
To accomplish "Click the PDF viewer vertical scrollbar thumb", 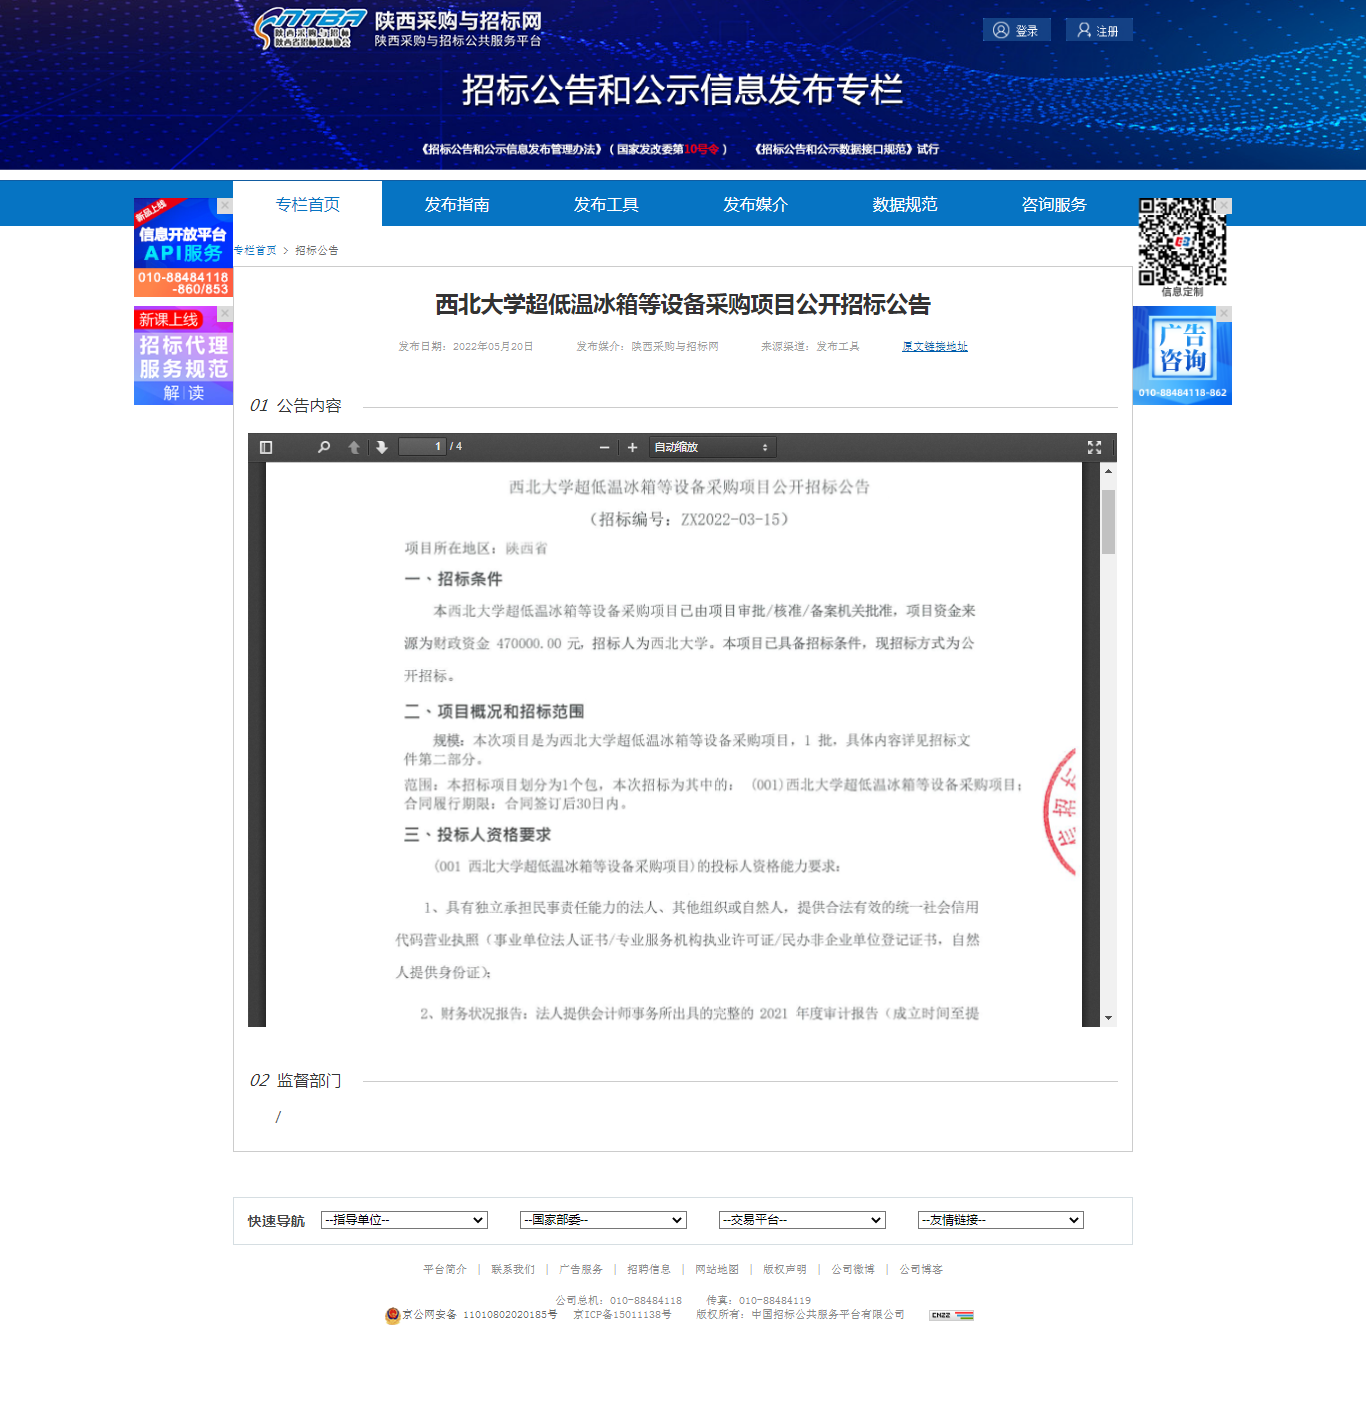I will click(x=1108, y=521).
